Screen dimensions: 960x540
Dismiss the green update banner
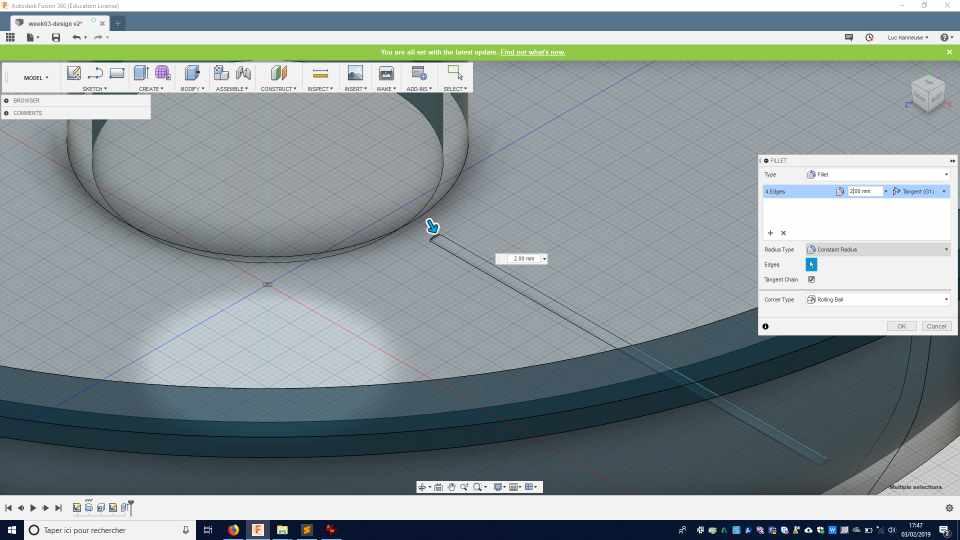[950, 52]
